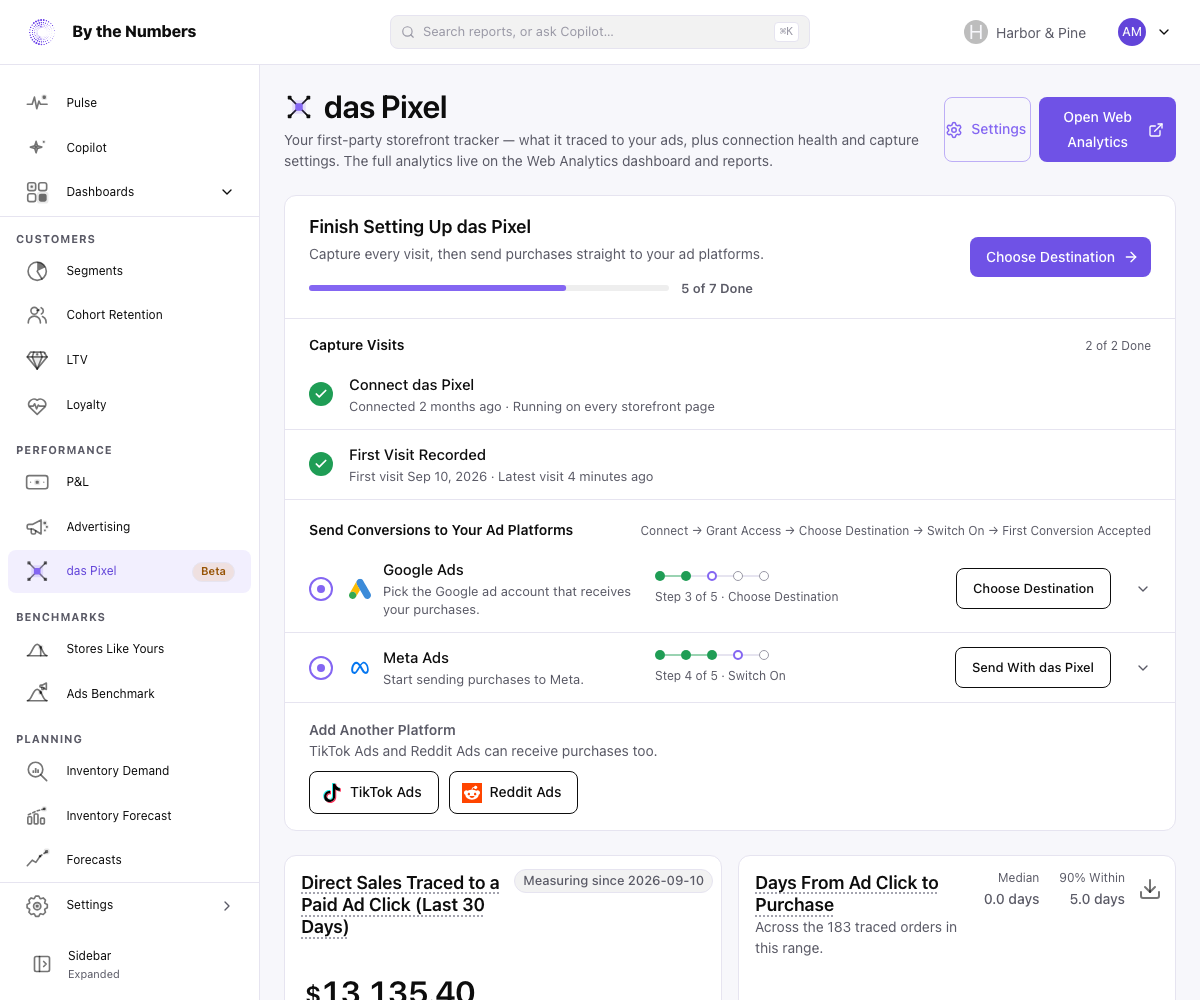Image resolution: width=1200 pixels, height=1000 pixels.
Task: Select Stores Like Yours benchmark
Action: 130,649
